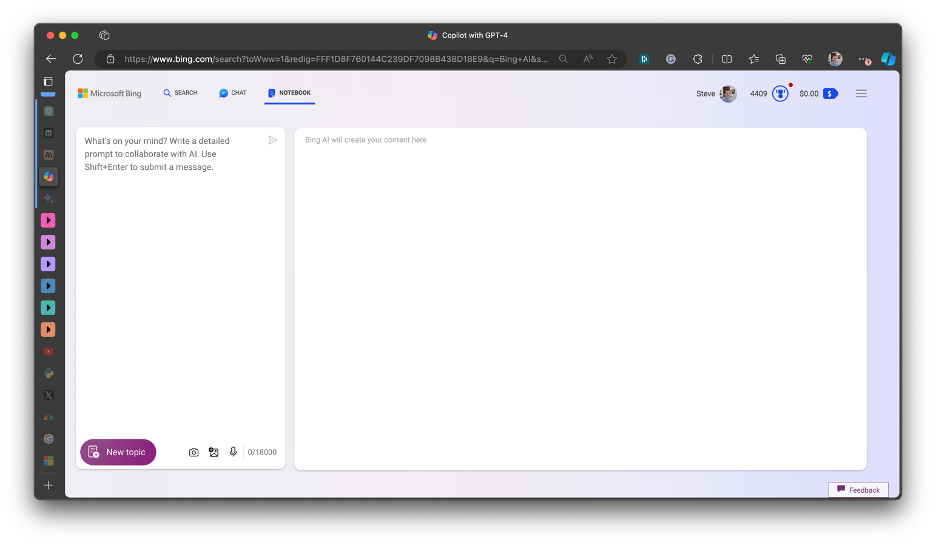Switch to NBC vertical tab
The width and height of the screenshot is (936, 546).
48,417
